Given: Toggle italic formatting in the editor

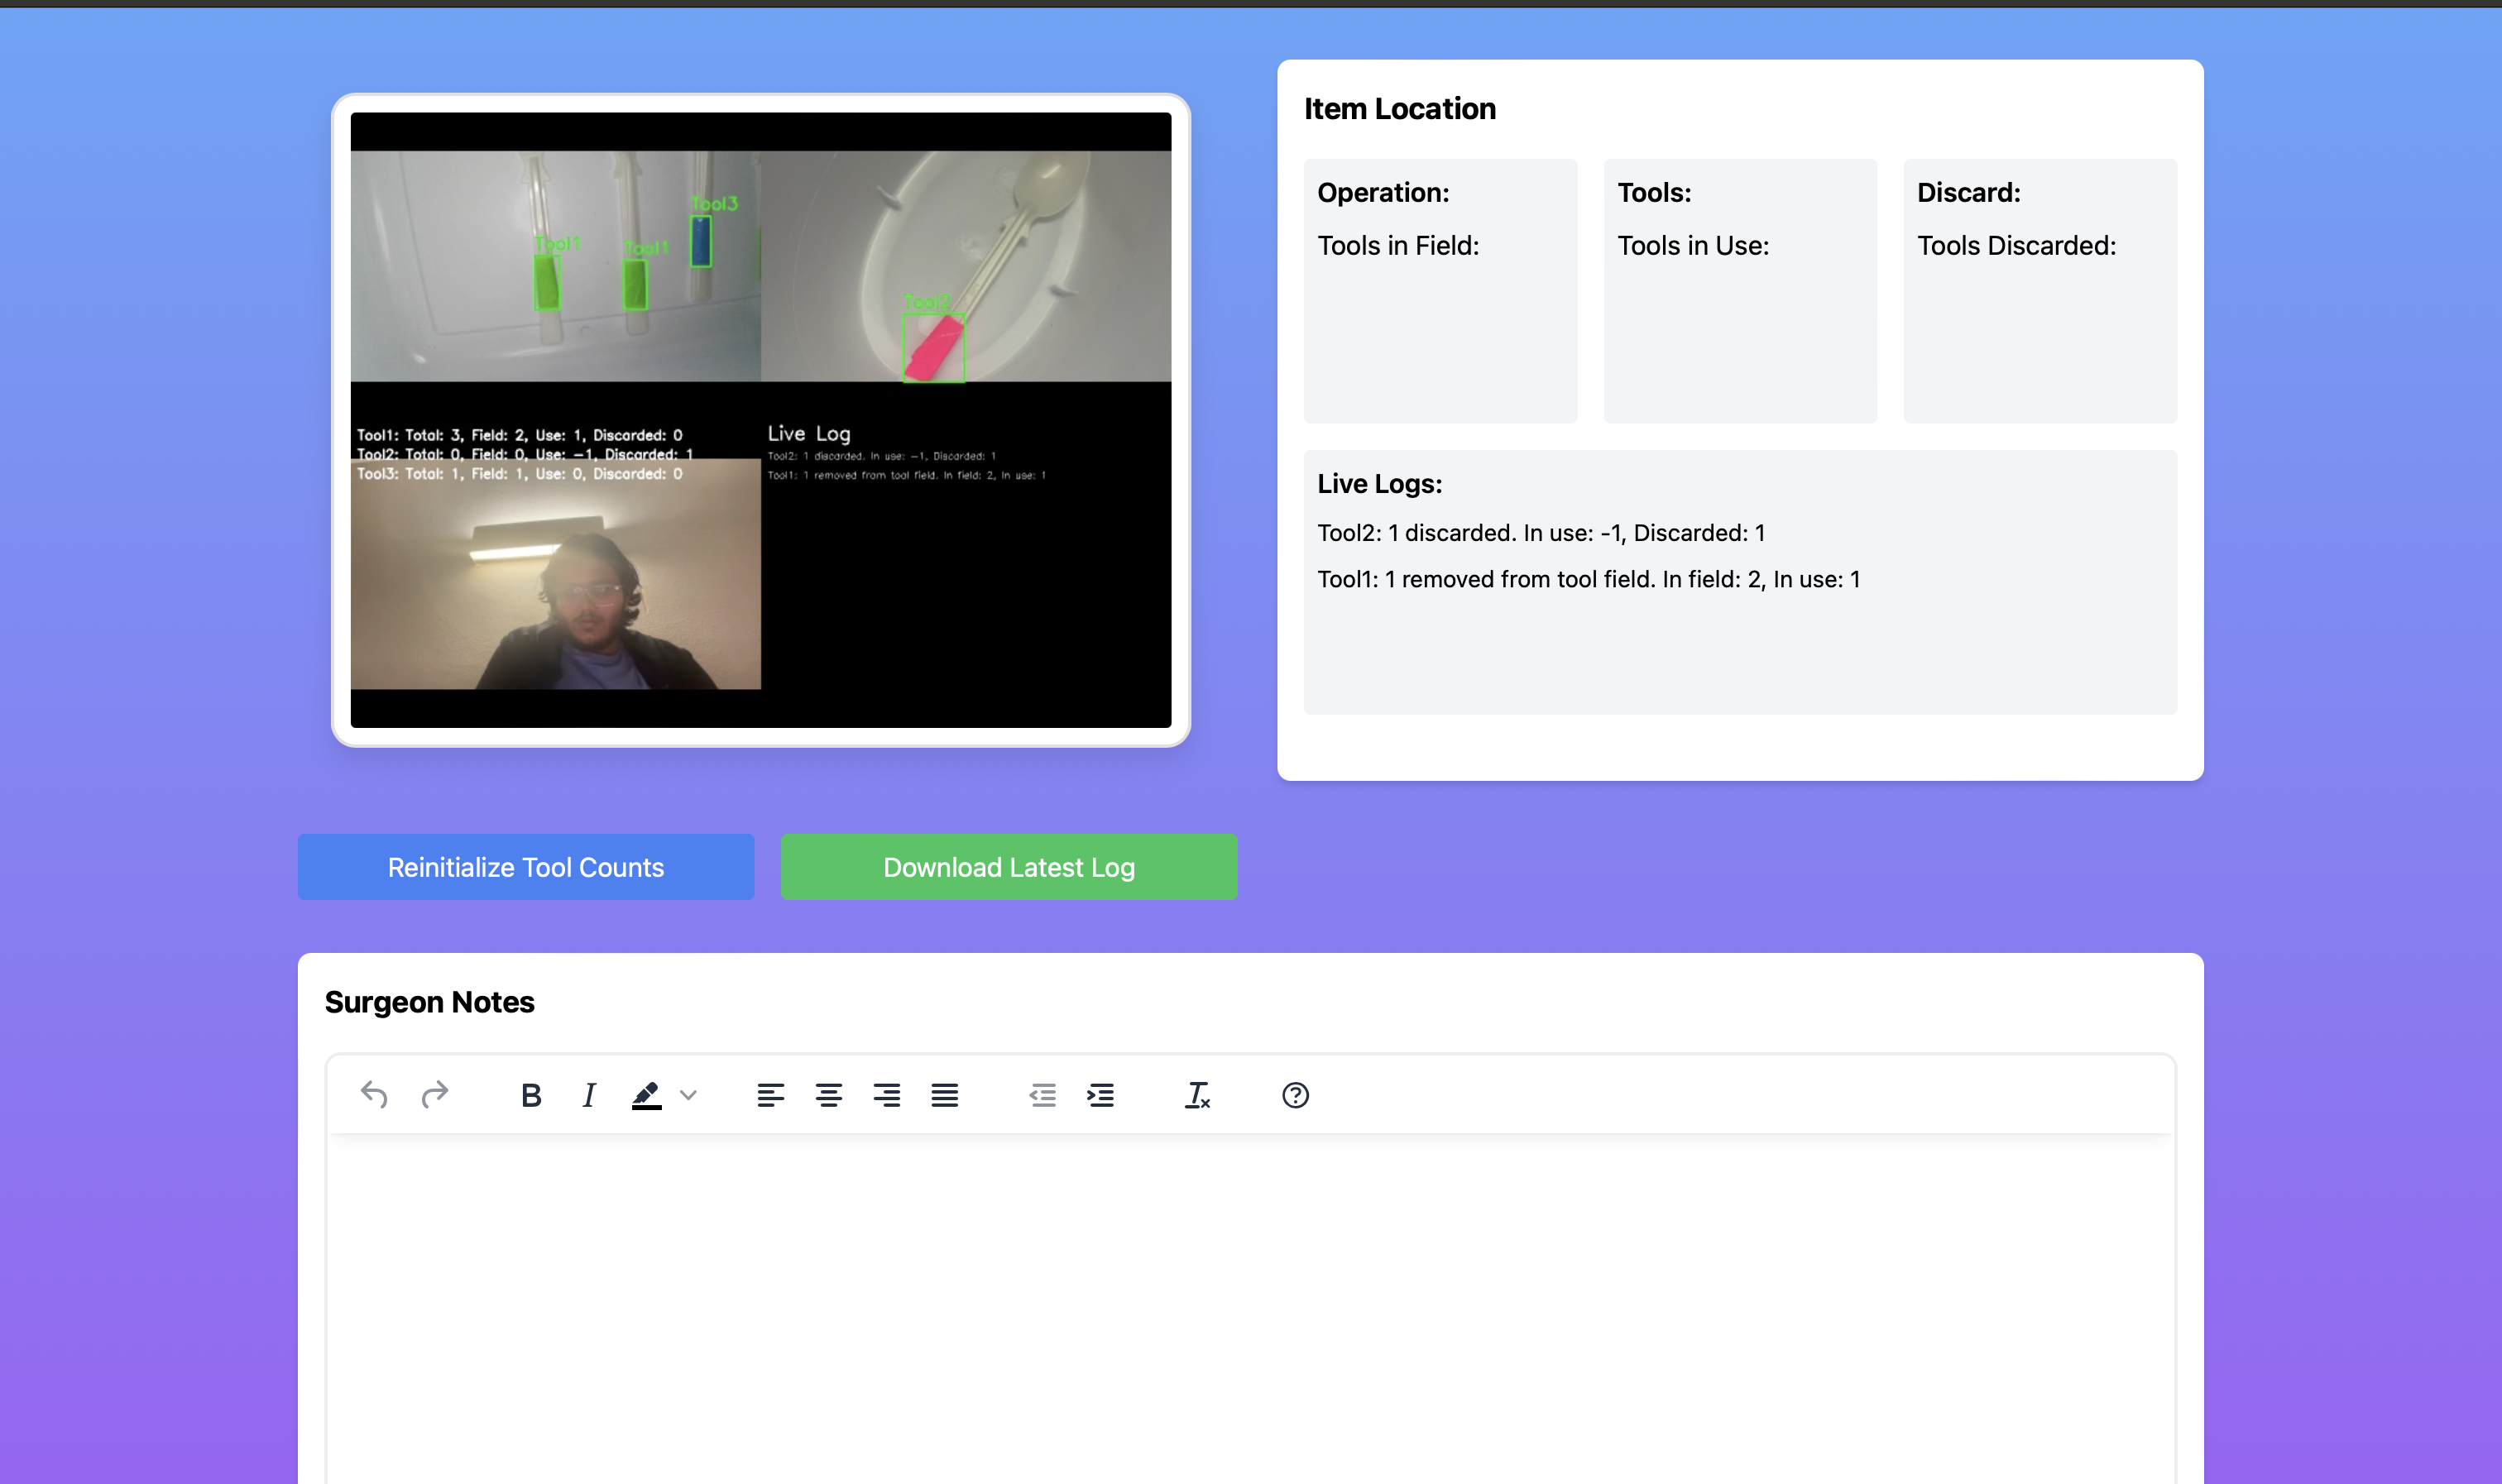Looking at the screenshot, I should click(589, 1095).
